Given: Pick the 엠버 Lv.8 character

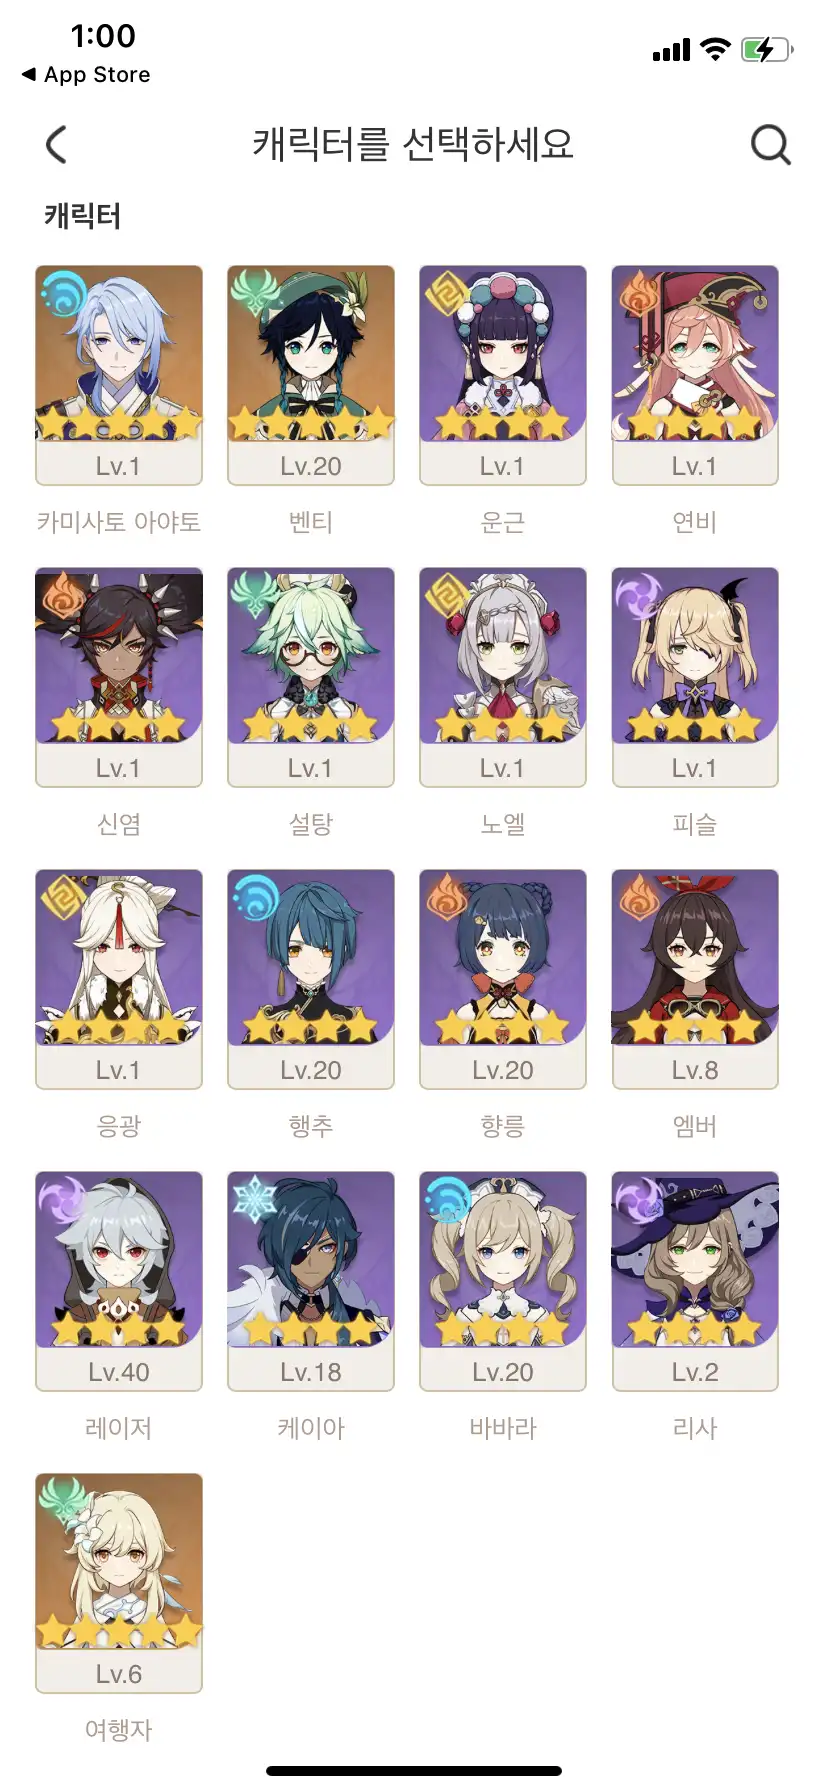Looking at the screenshot, I should point(695,979).
